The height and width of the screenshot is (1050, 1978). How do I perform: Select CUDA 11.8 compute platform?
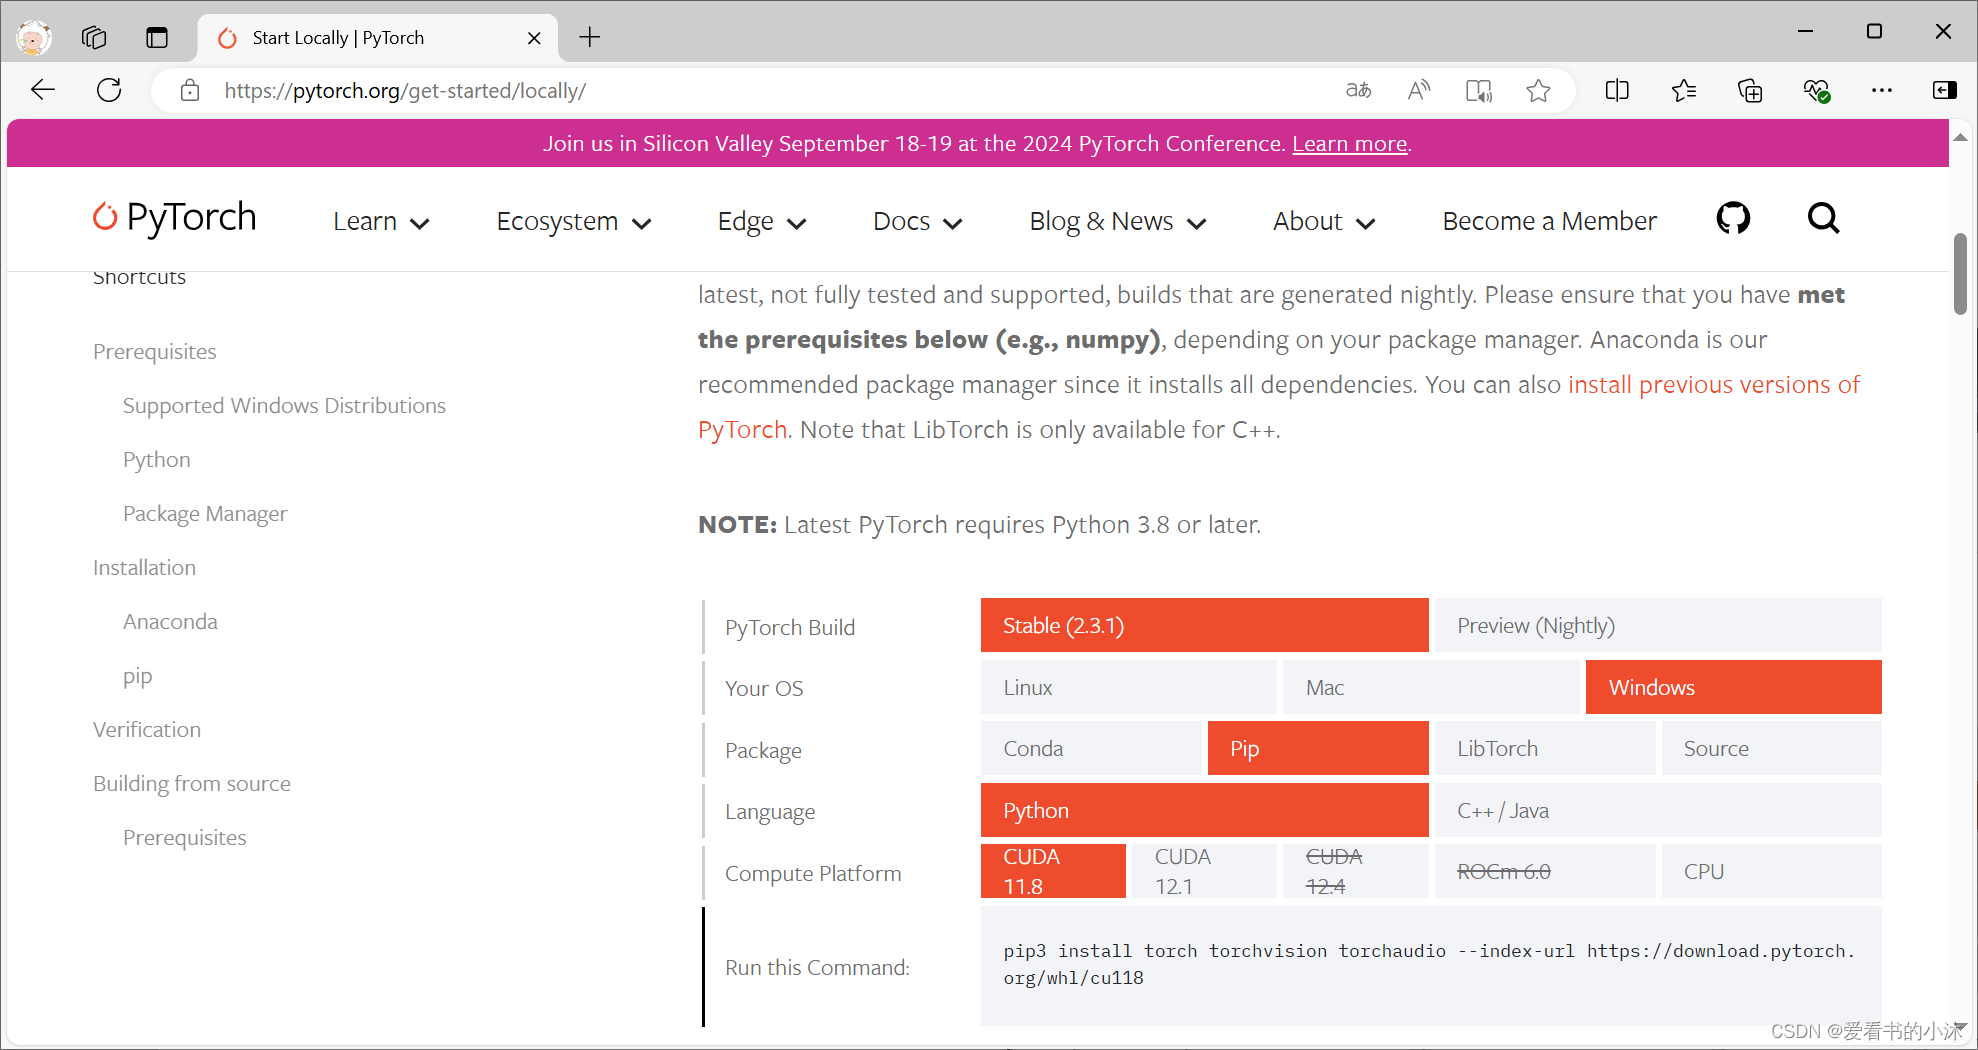1053,872
